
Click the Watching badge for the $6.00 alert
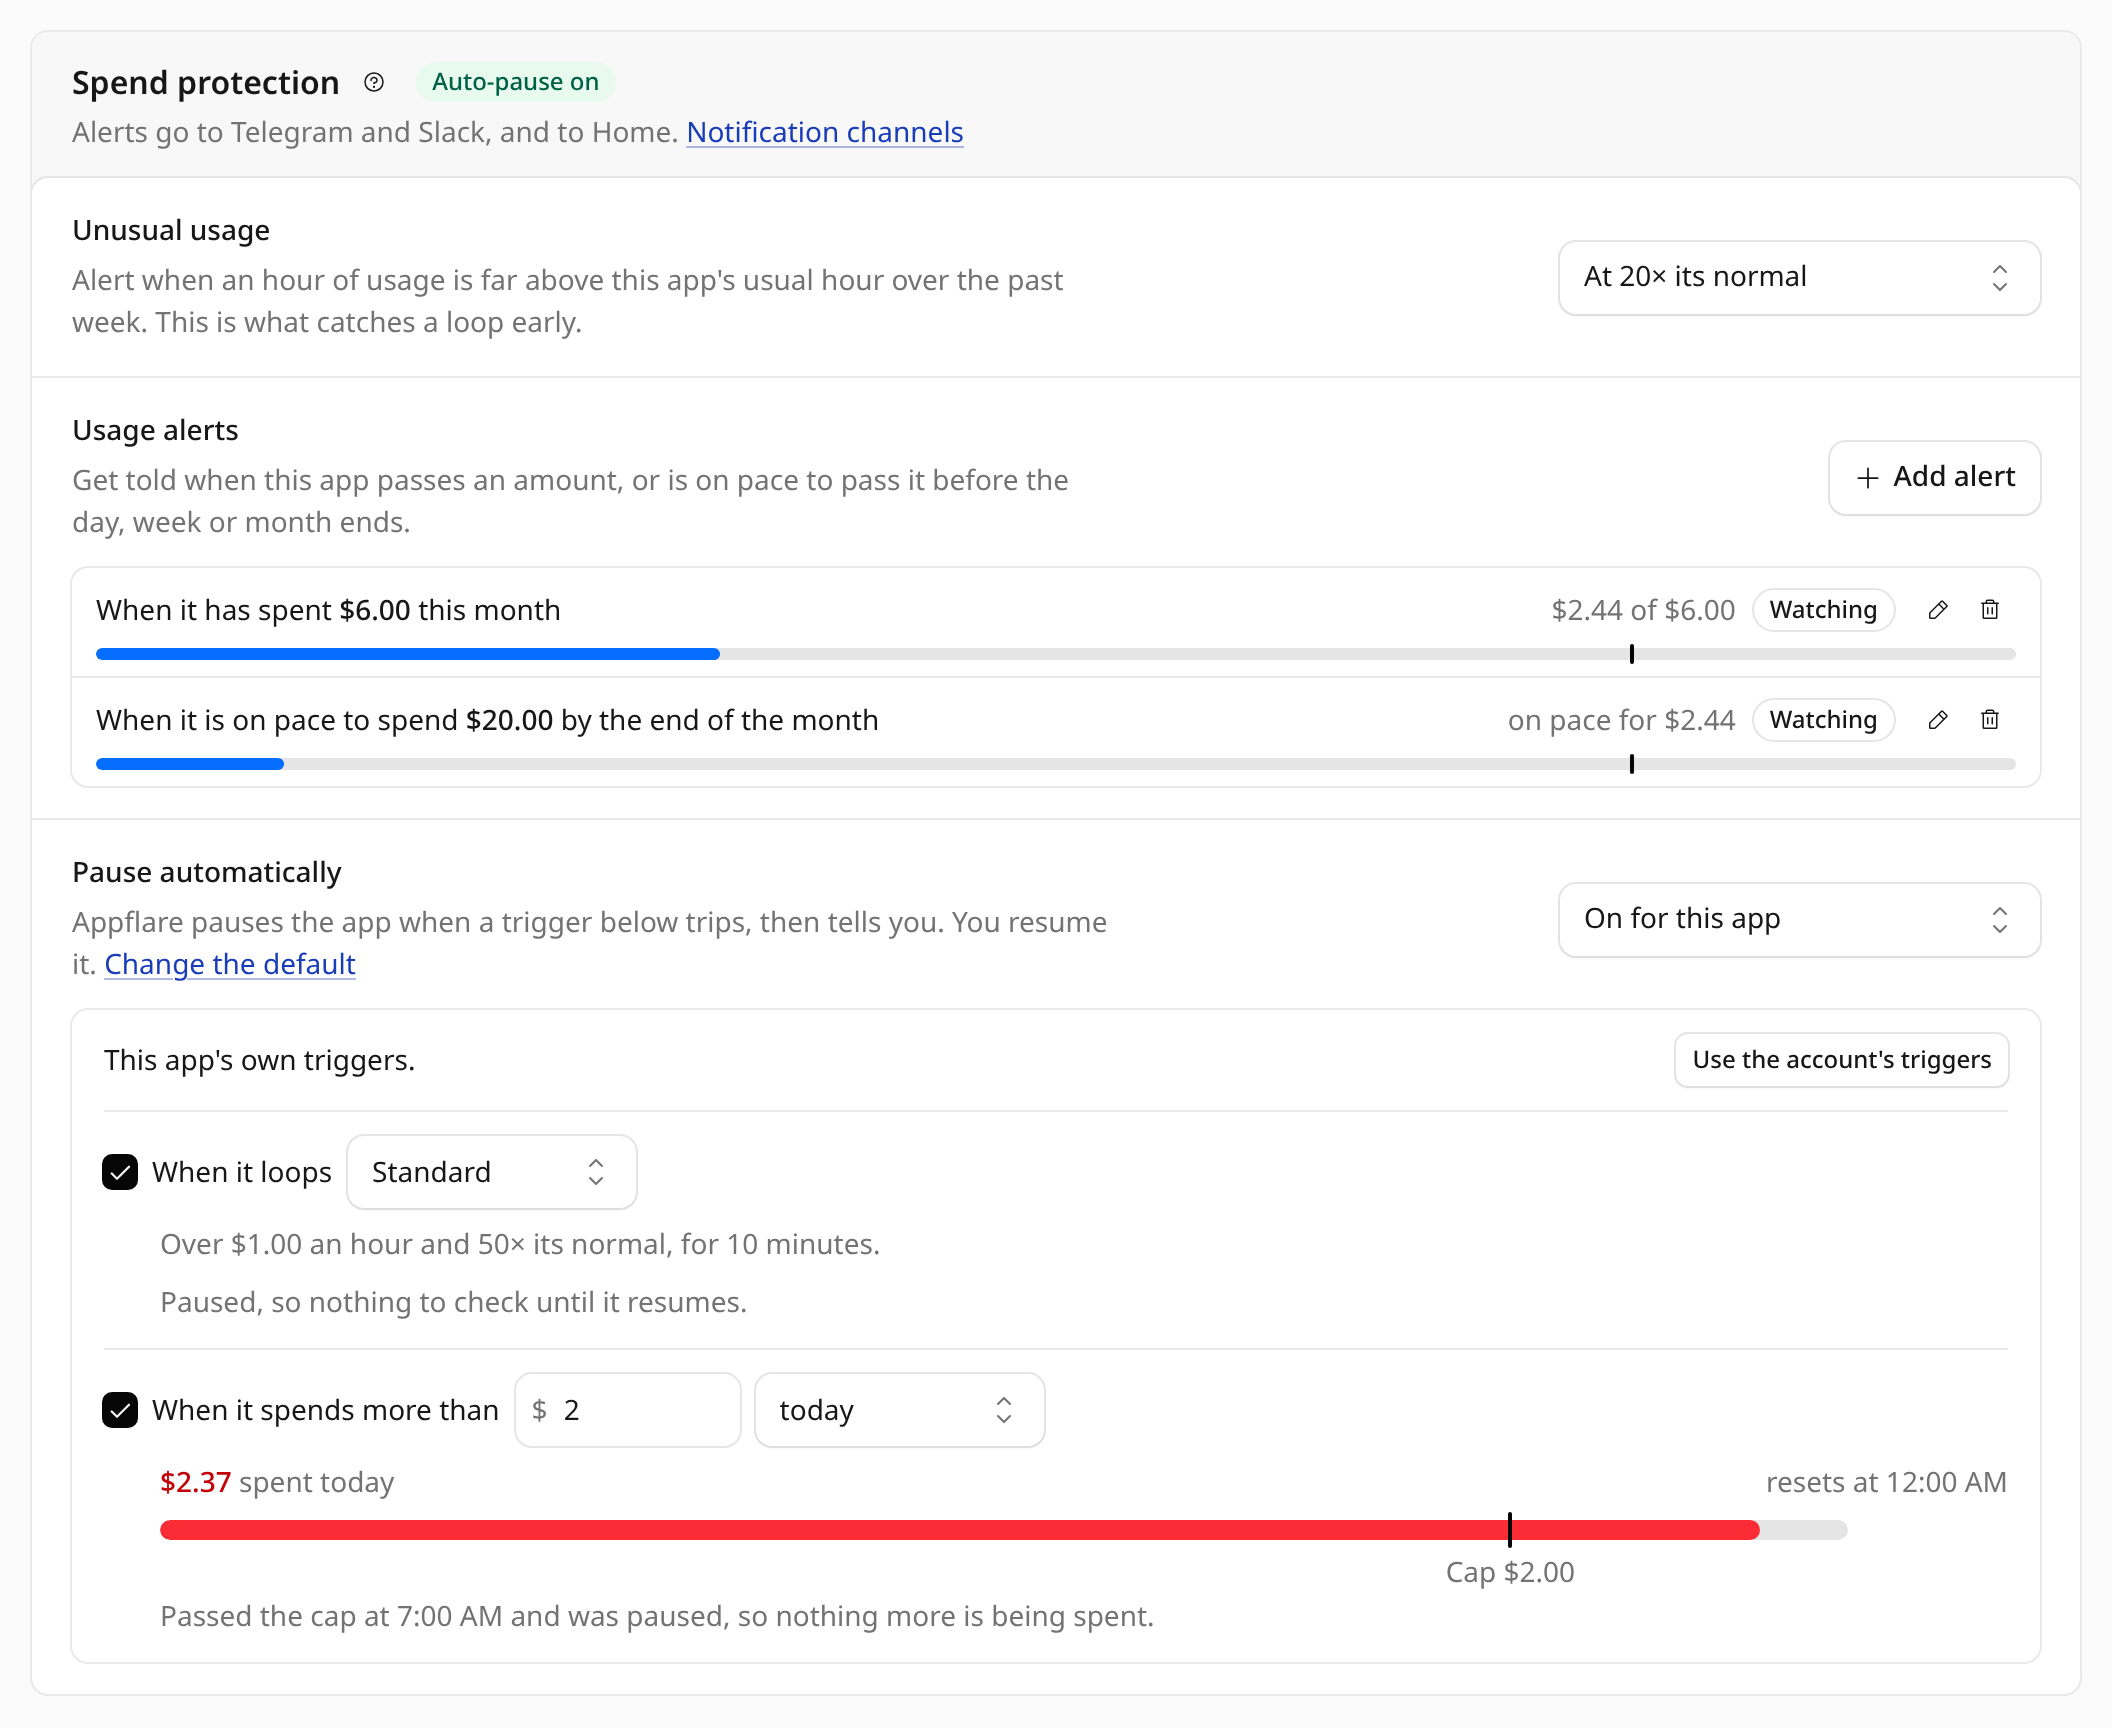tap(1823, 610)
